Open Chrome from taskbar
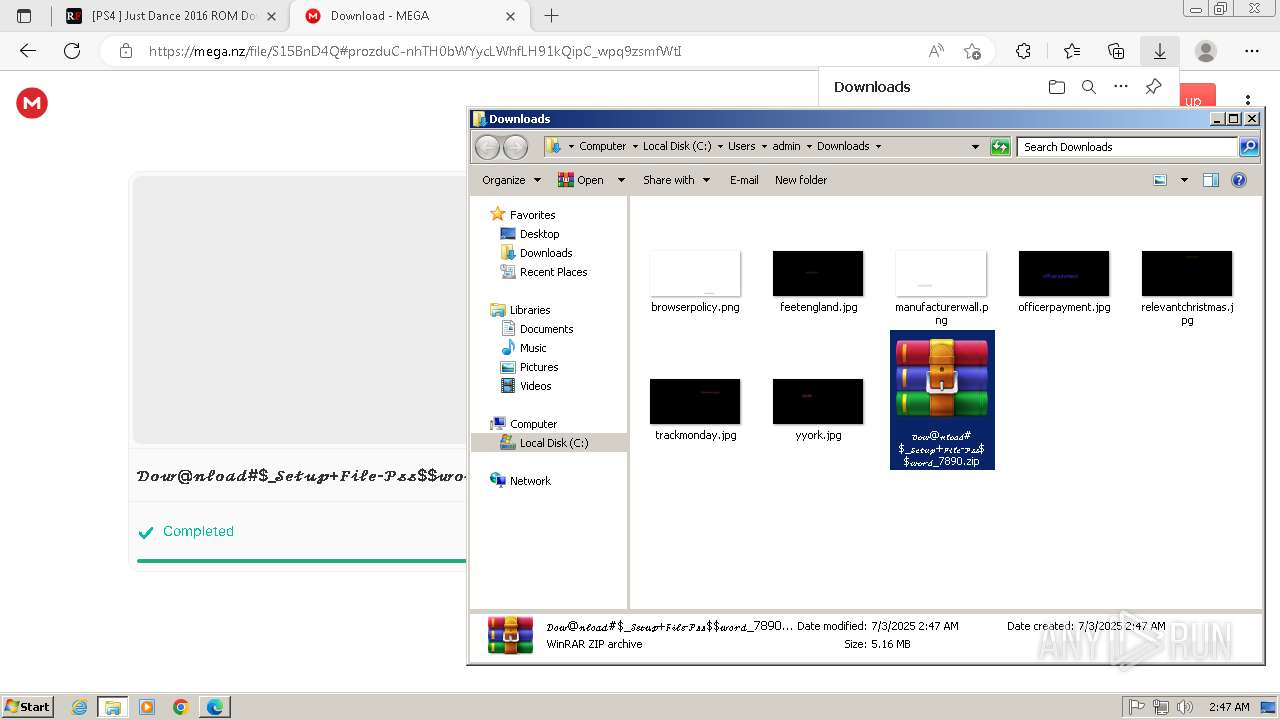This screenshot has width=1280, height=720. pos(181,707)
